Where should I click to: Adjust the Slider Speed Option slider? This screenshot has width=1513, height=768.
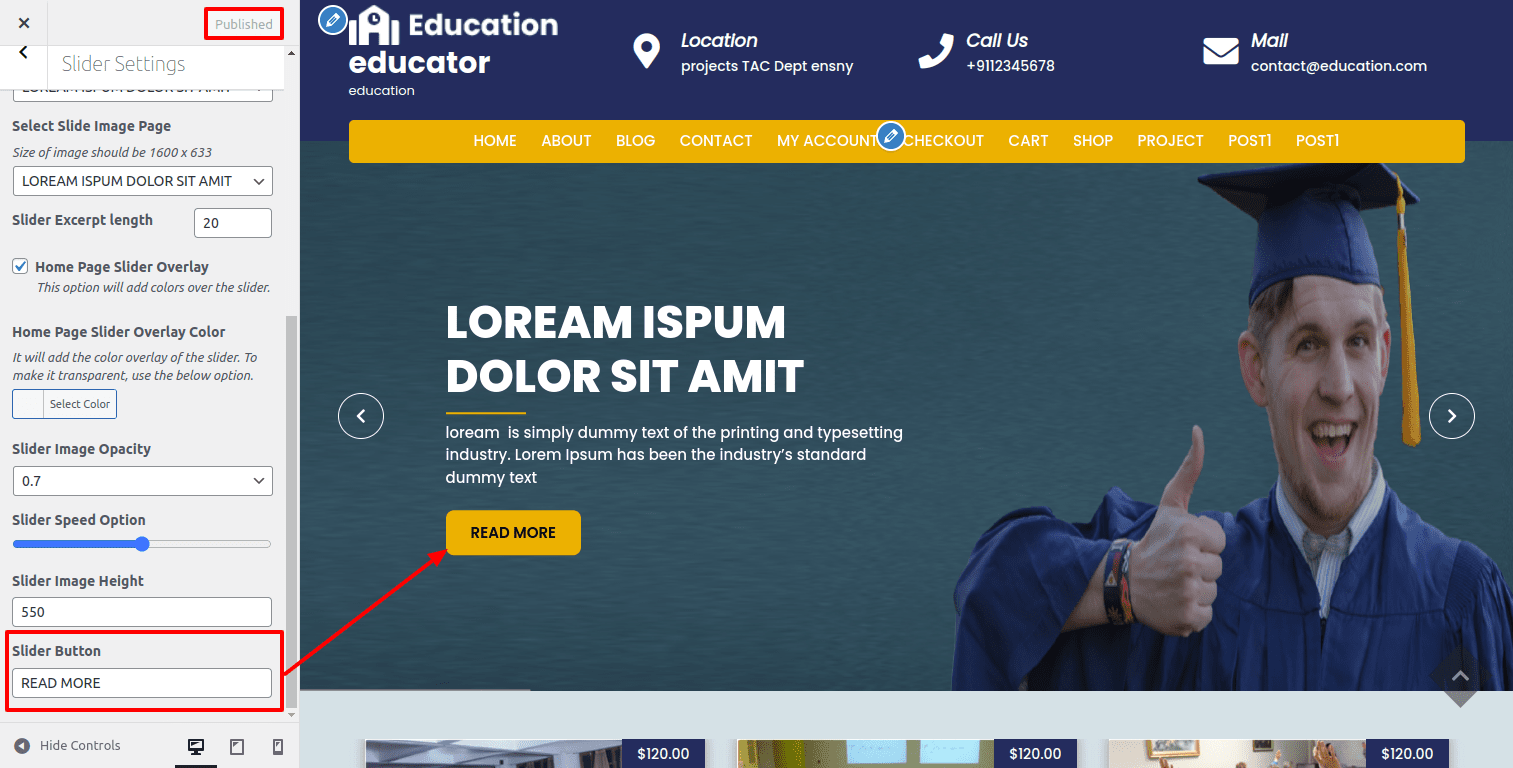pyautogui.click(x=142, y=544)
